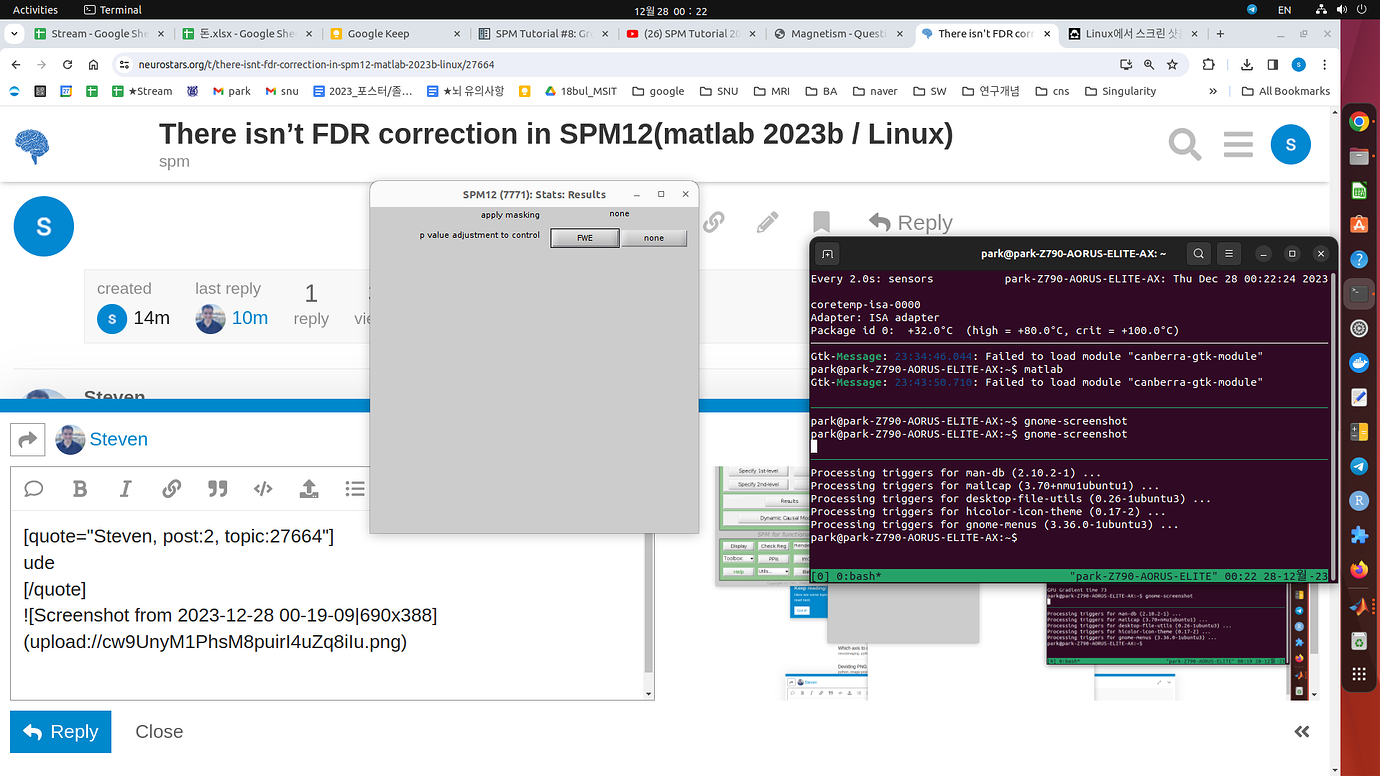This screenshot has width=1380, height=776.
Task: Select the Bold formatting icon in the composer
Action: (80, 488)
